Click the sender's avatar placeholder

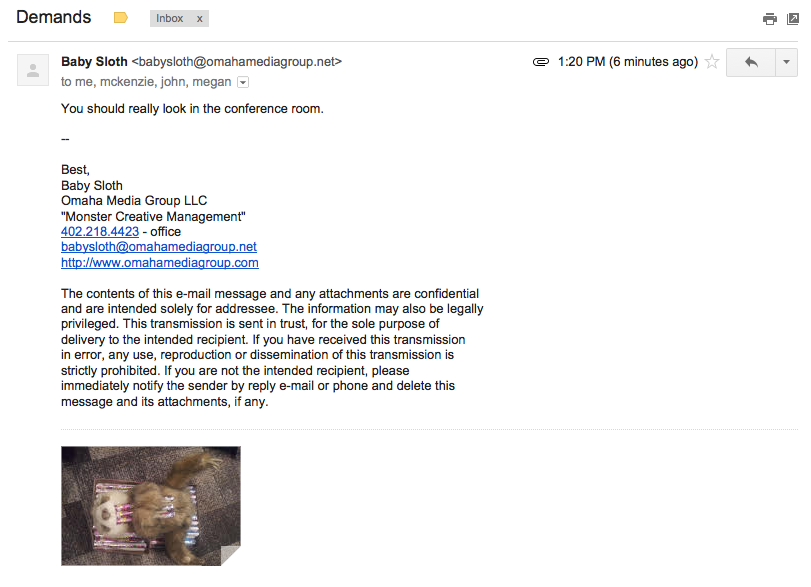coord(33,70)
